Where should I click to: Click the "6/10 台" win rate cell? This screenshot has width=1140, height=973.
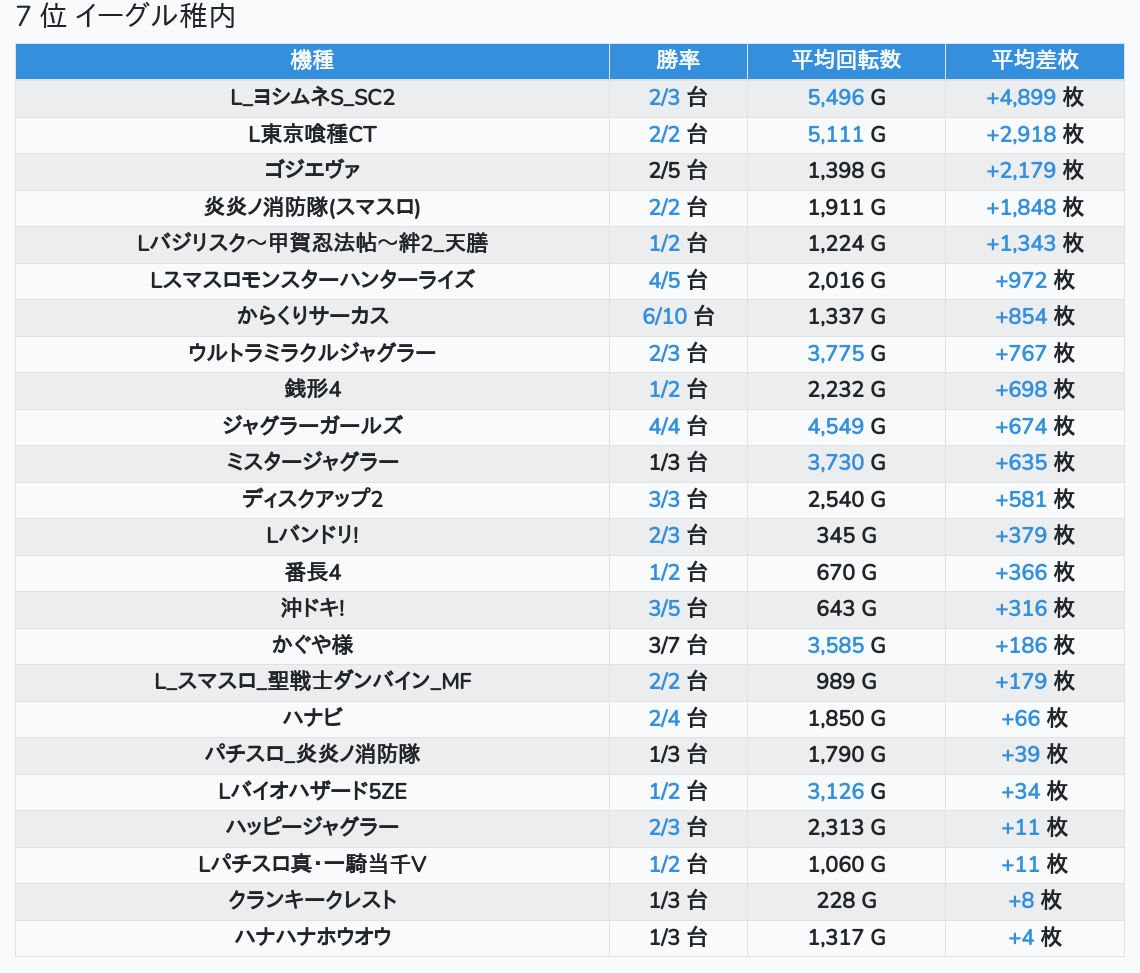pos(678,316)
